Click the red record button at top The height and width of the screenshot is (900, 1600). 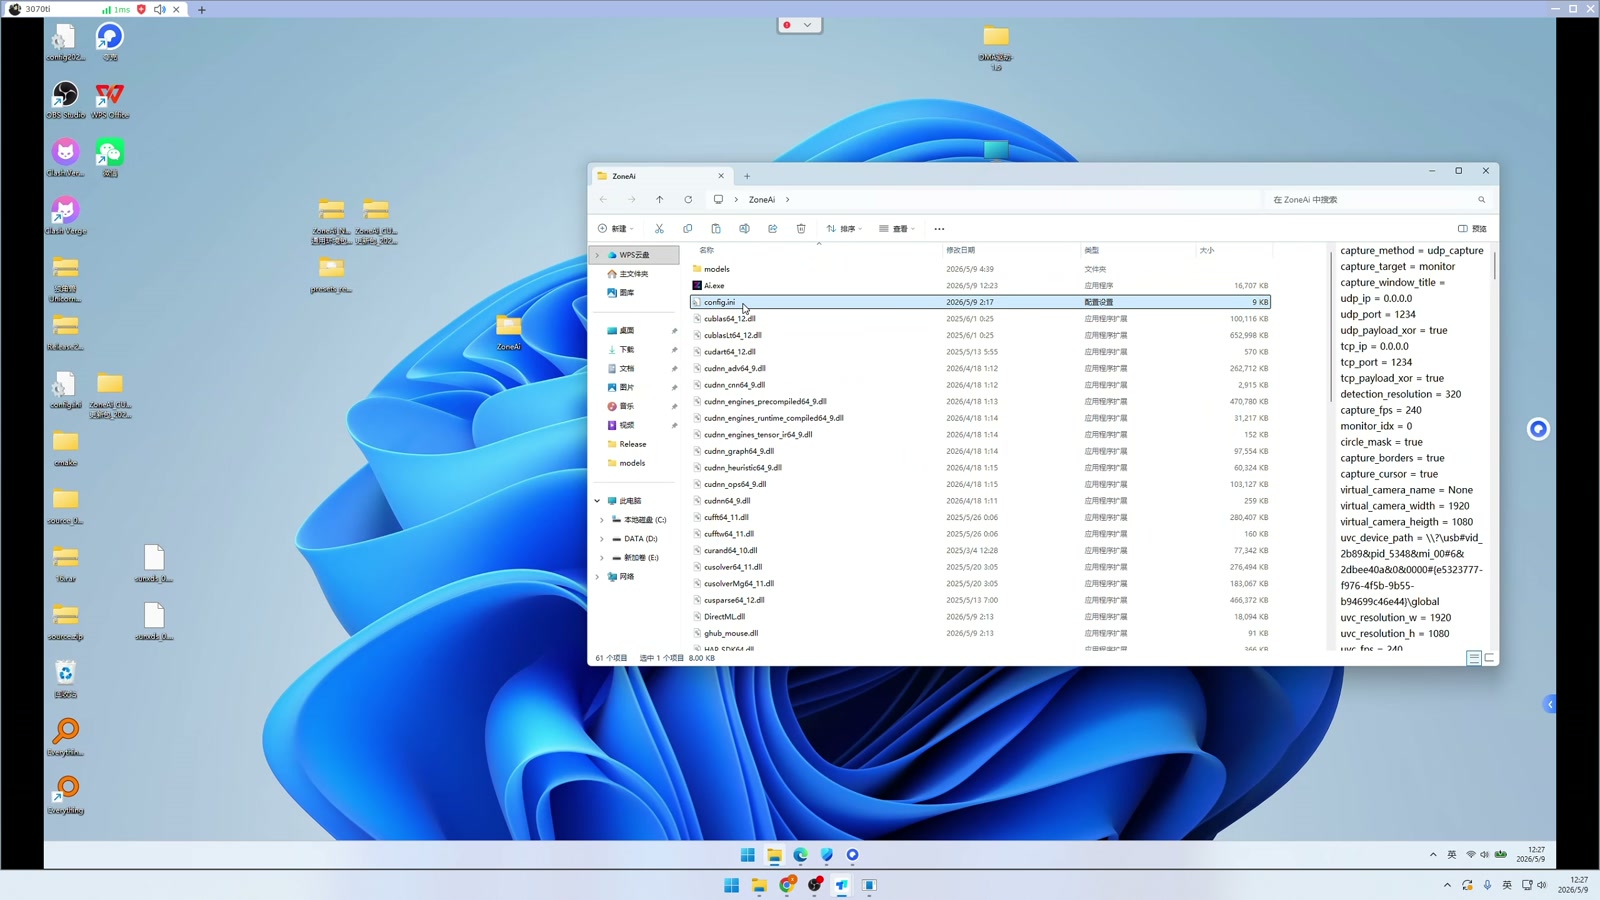pyautogui.click(x=787, y=25)
